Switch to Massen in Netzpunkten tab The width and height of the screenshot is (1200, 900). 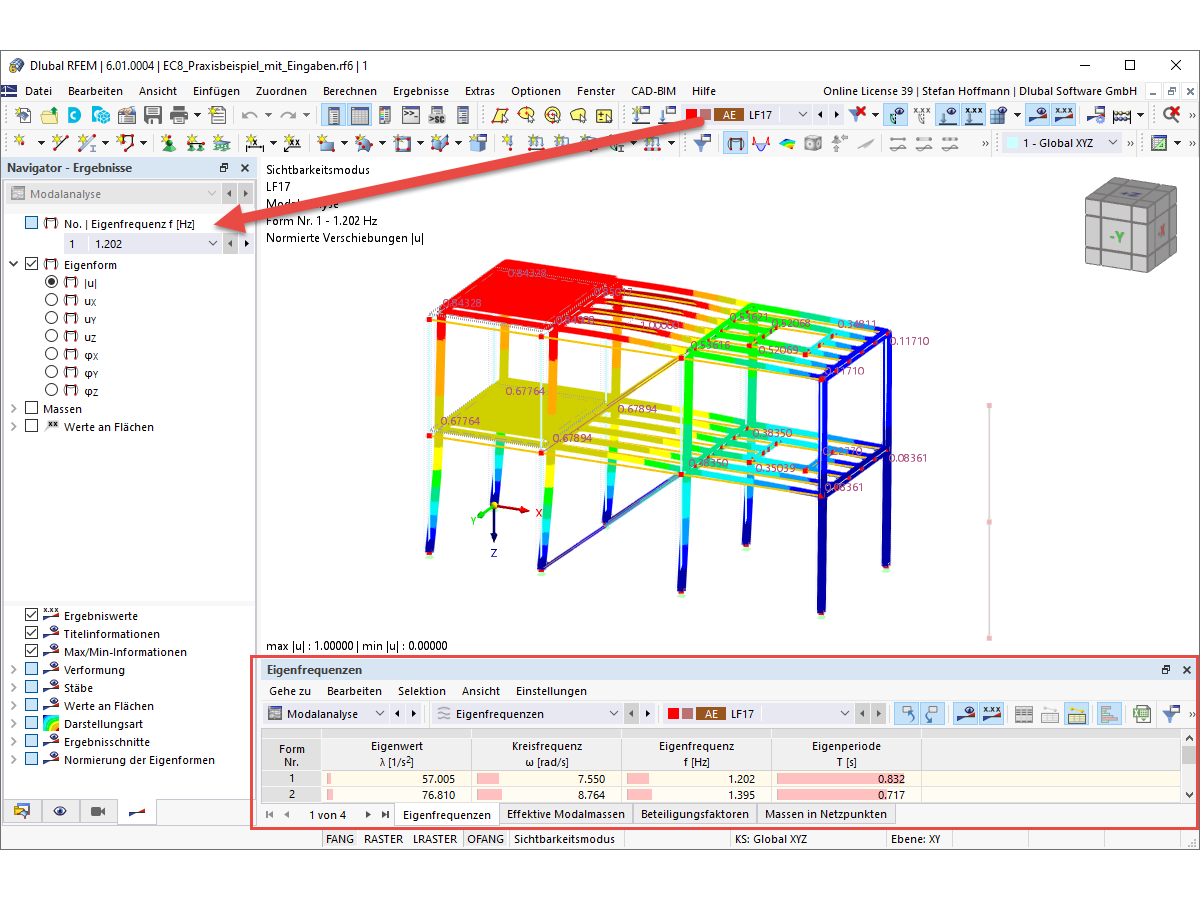(825, 814)
